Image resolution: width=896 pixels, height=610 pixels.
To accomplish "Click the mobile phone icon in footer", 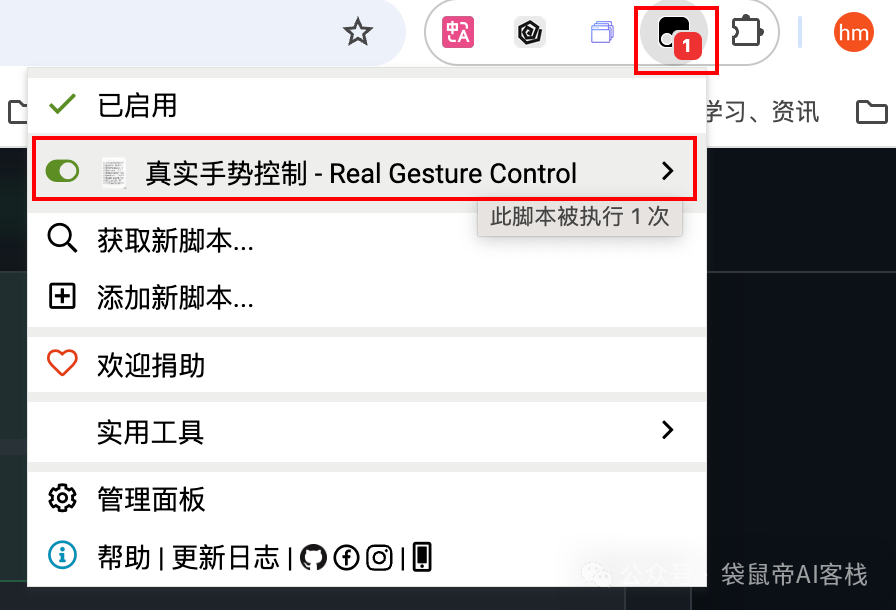I will click(422, 557).
